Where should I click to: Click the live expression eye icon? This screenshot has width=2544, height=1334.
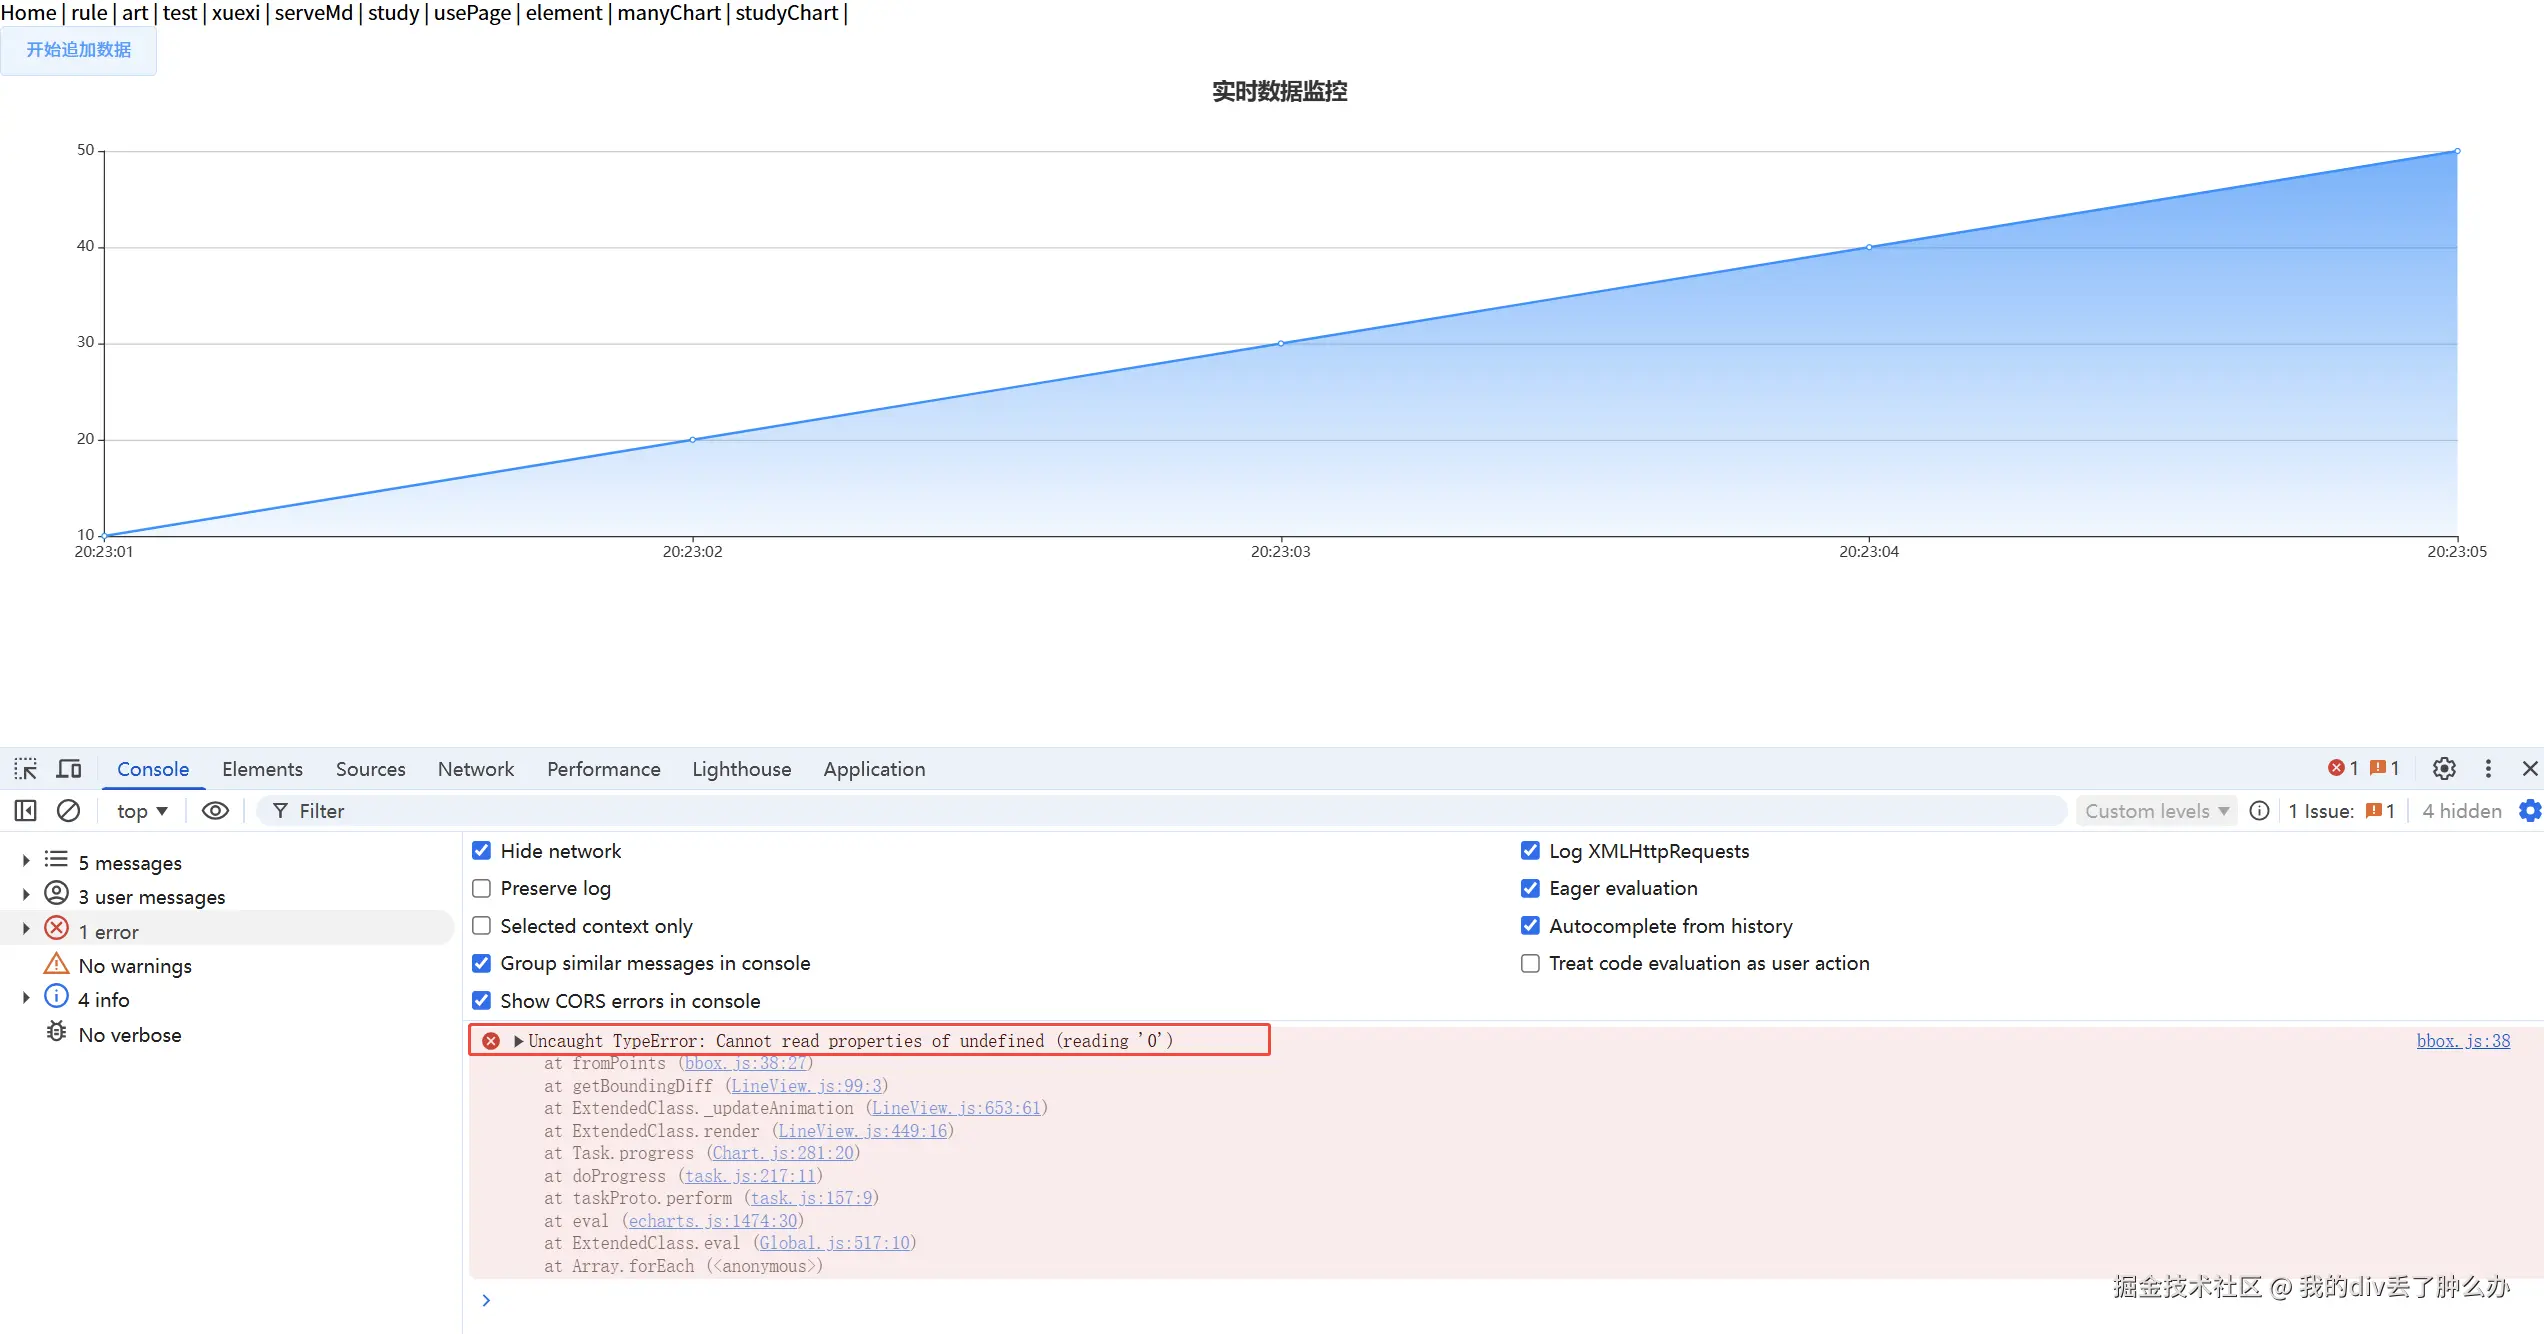[x=215, y=811]
